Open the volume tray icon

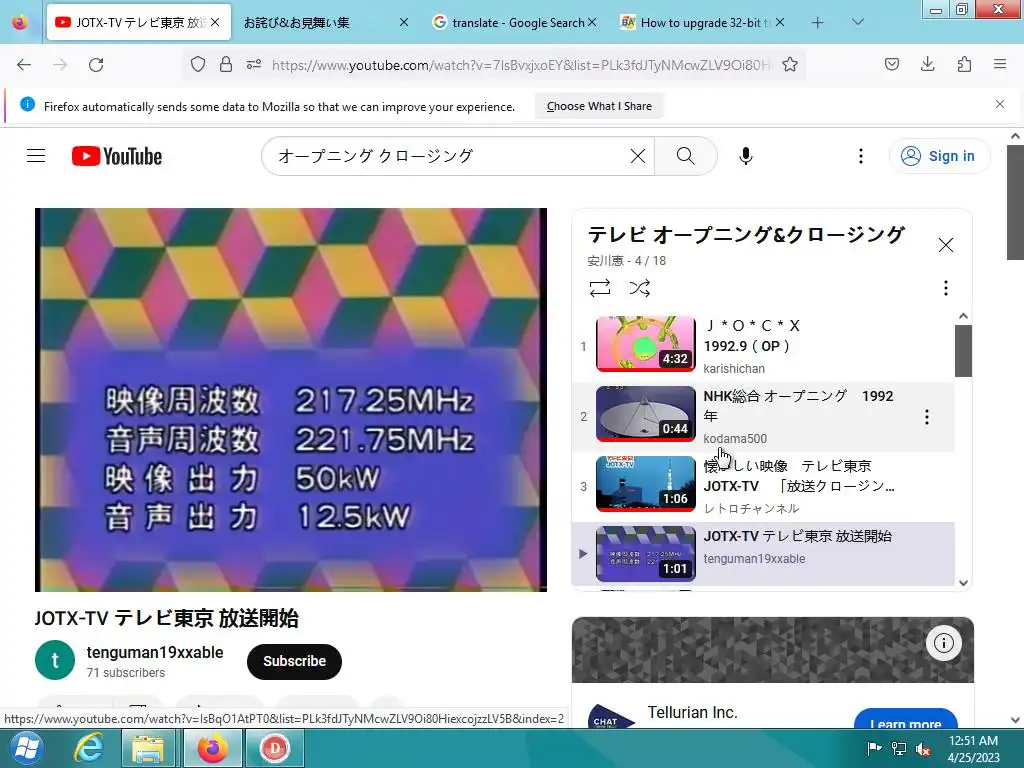[923, 749]
